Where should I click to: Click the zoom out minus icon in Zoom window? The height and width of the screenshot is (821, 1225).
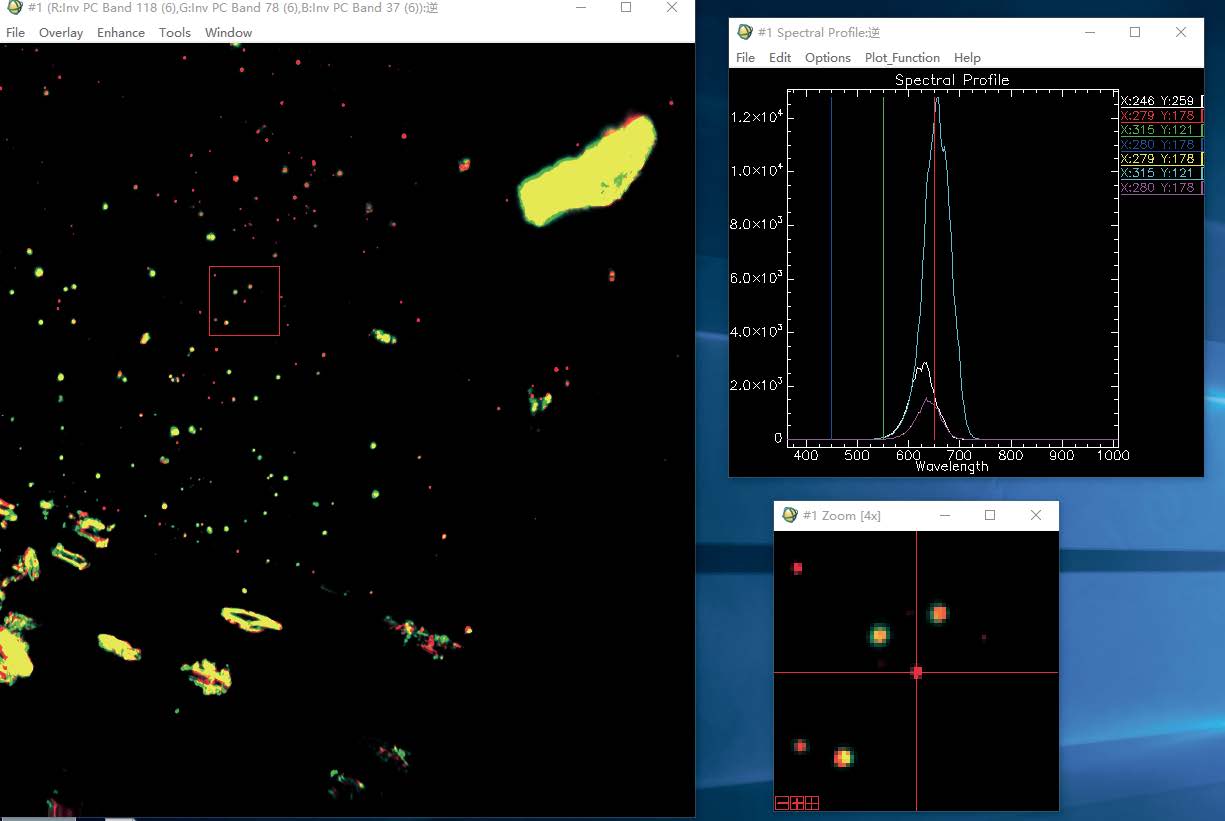tap(782, 802)
